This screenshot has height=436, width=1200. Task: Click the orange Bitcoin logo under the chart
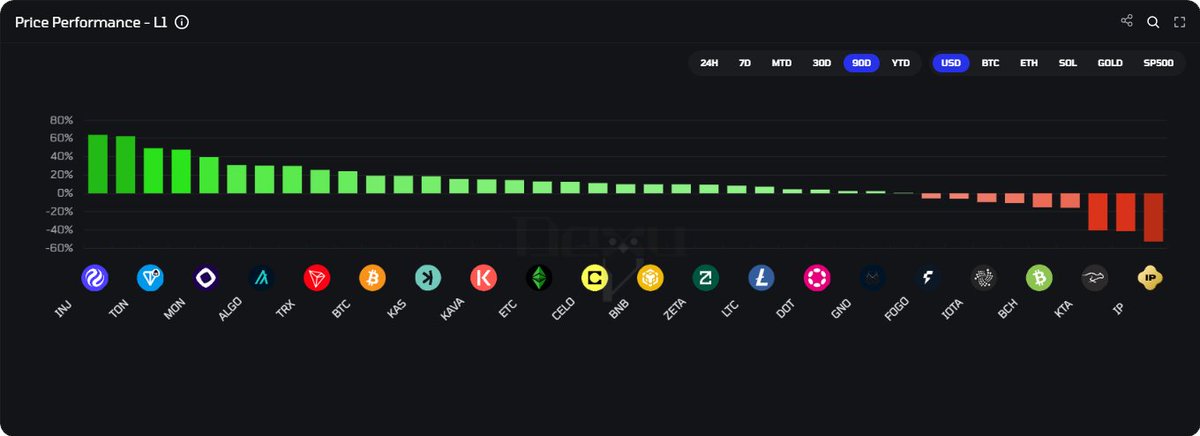point(373,278)
